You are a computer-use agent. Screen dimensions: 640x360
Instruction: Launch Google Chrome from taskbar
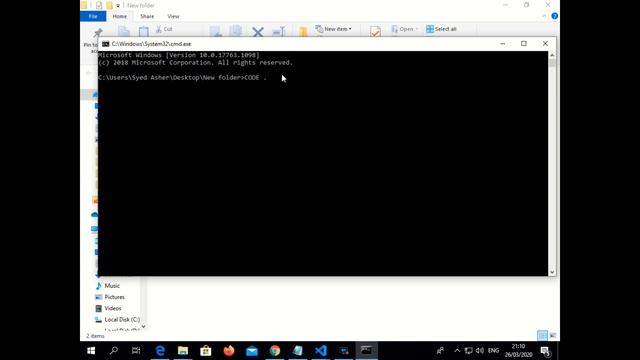[x=275, y=351]
